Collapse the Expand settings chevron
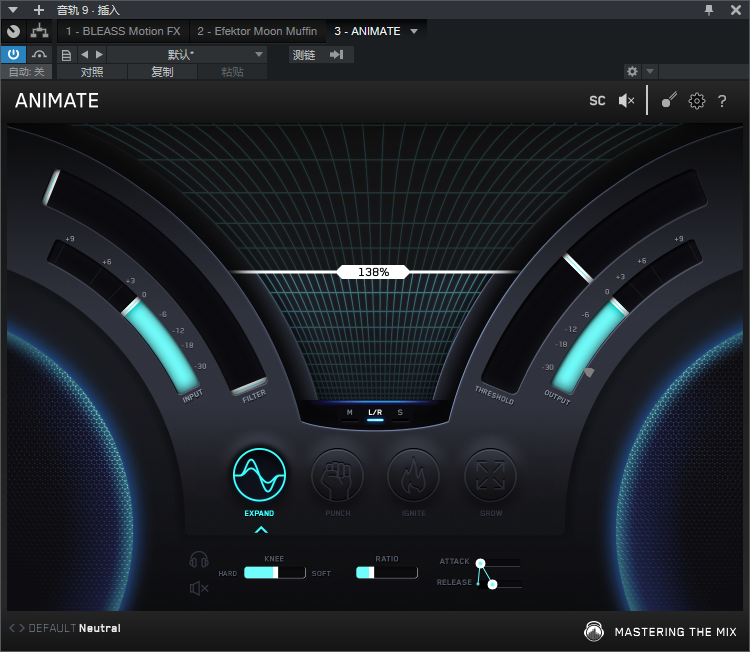Screen dimensions: 750x652 (260, 530)
